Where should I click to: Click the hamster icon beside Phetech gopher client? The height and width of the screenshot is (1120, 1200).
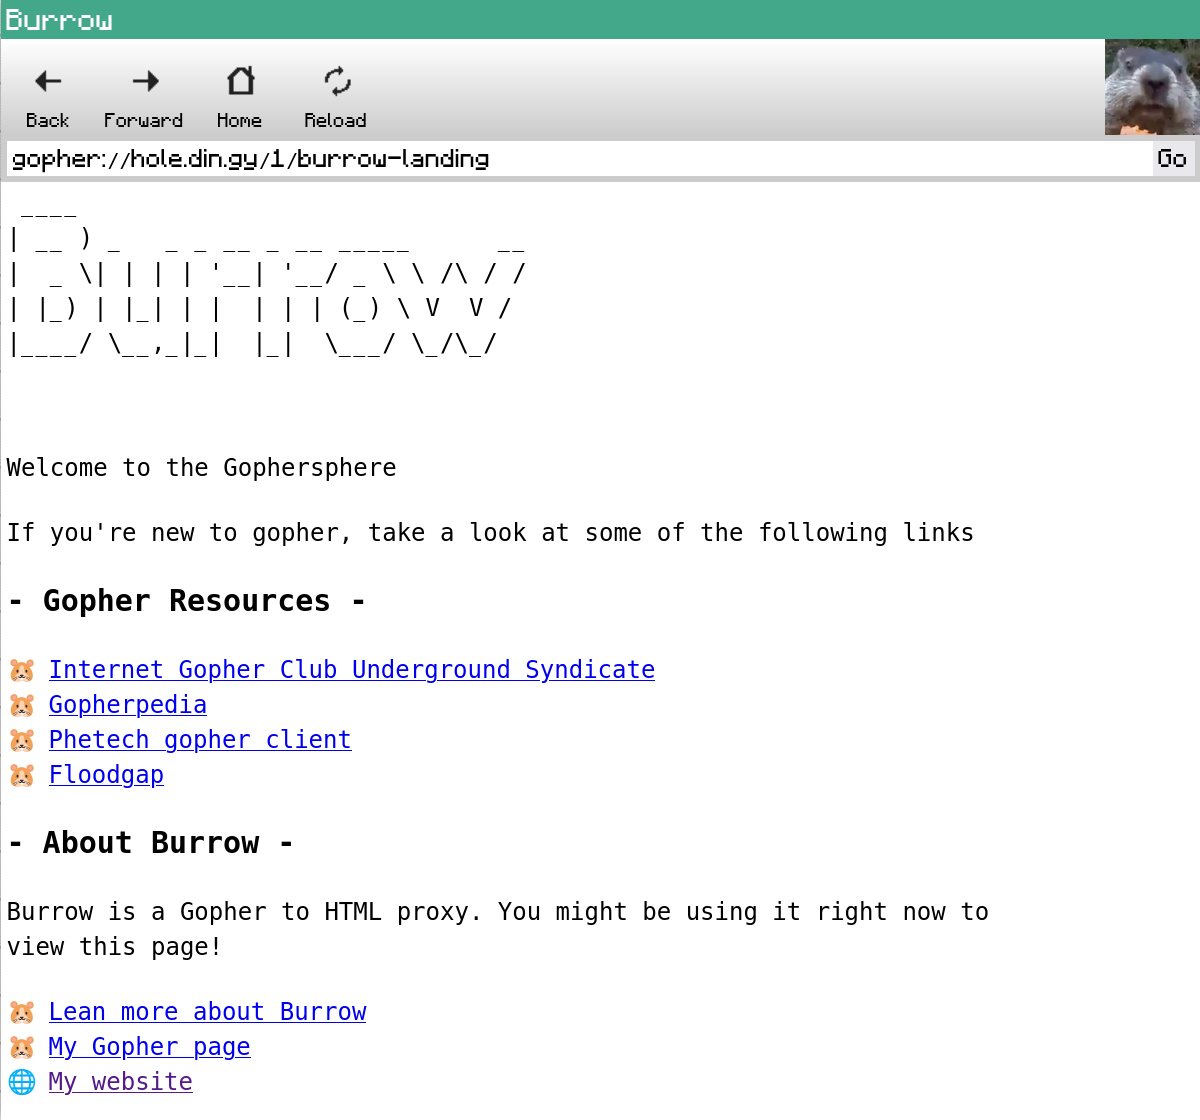pyautogui.click(x=22, y=740)
